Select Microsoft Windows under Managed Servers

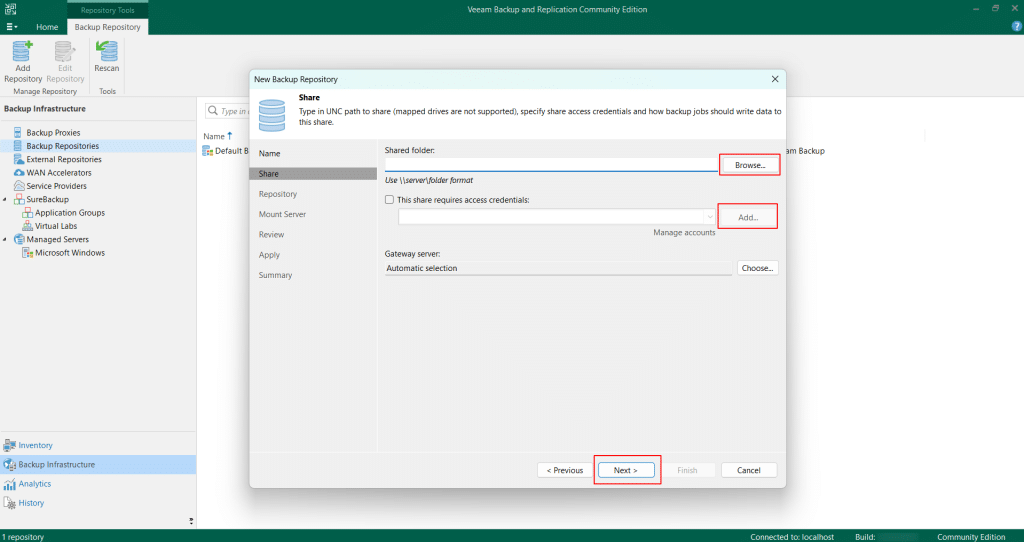pyautogui.click(x=70, y=253)
